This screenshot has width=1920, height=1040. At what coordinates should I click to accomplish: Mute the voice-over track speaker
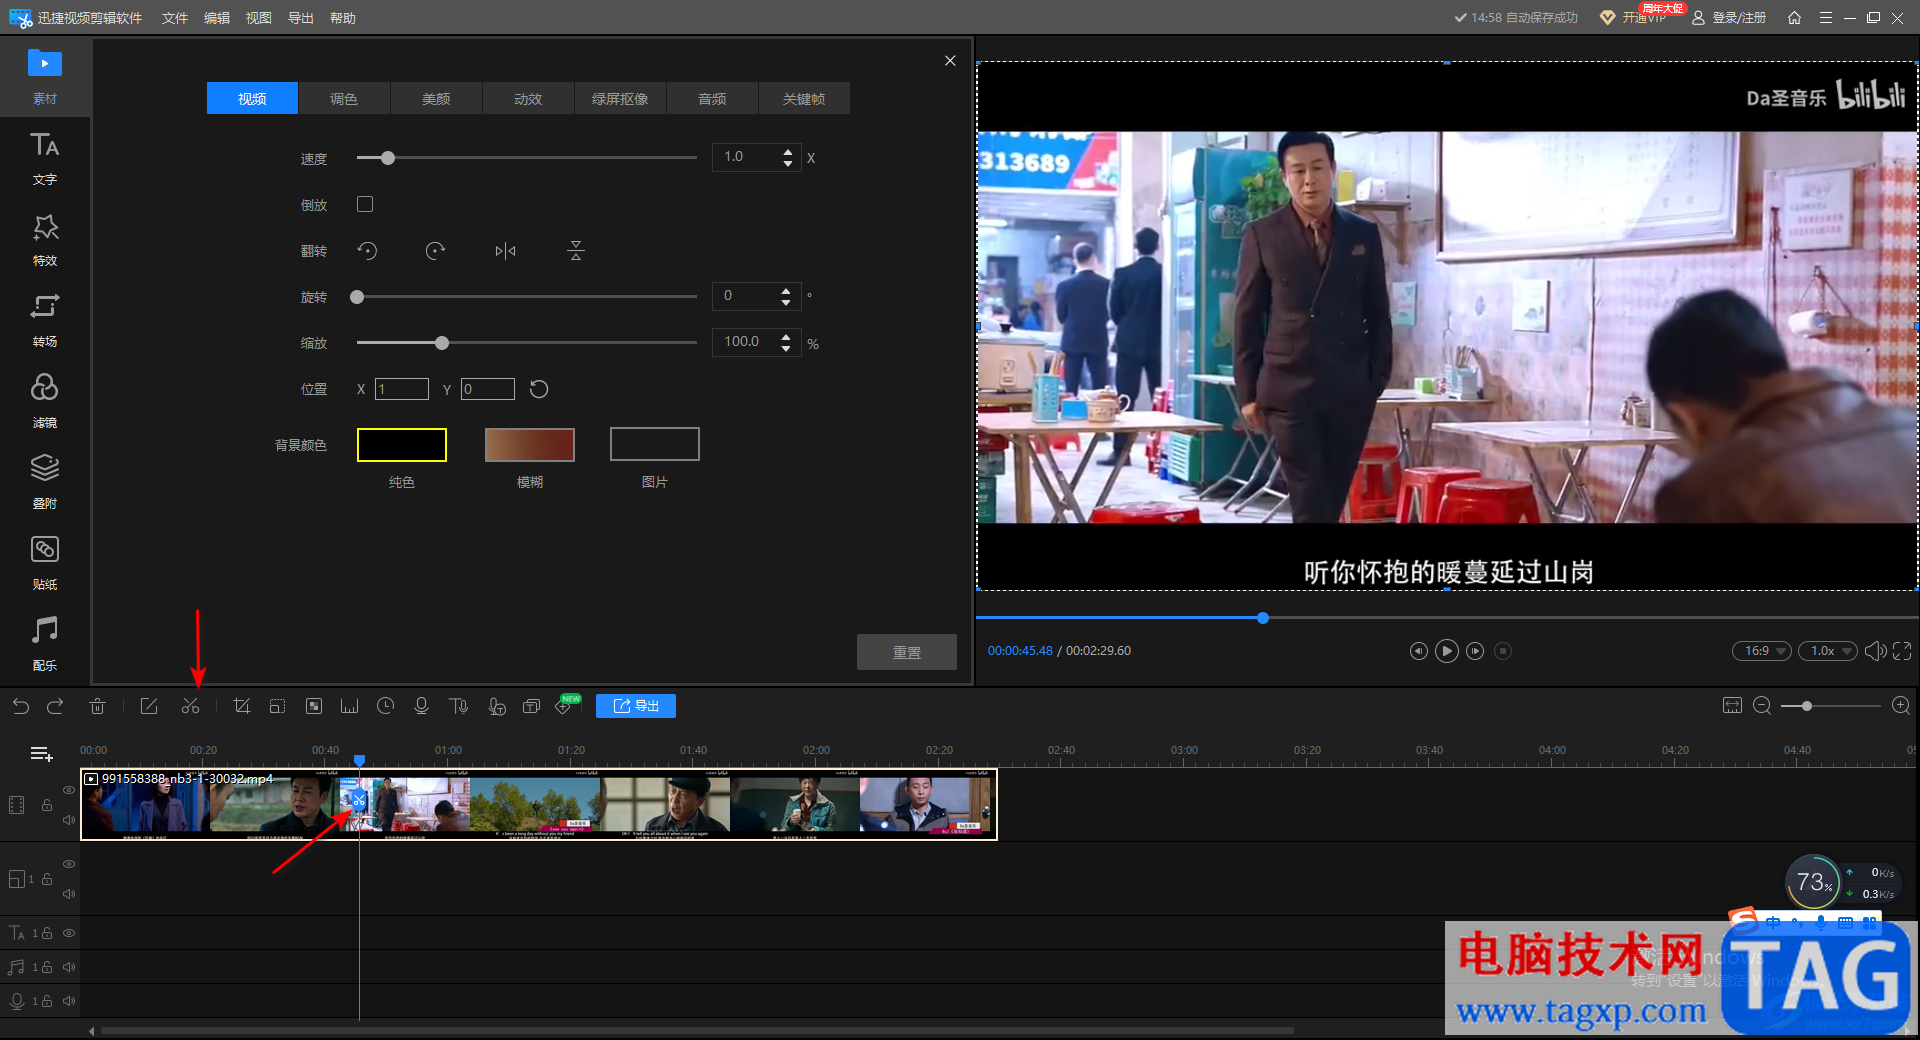(x=69, y=1001)
